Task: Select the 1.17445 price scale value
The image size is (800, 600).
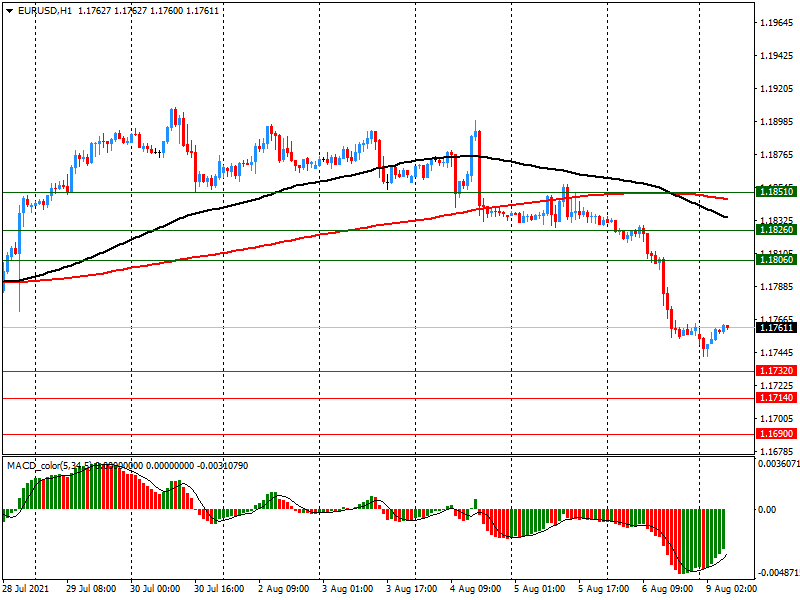Action: click(777, 353)
